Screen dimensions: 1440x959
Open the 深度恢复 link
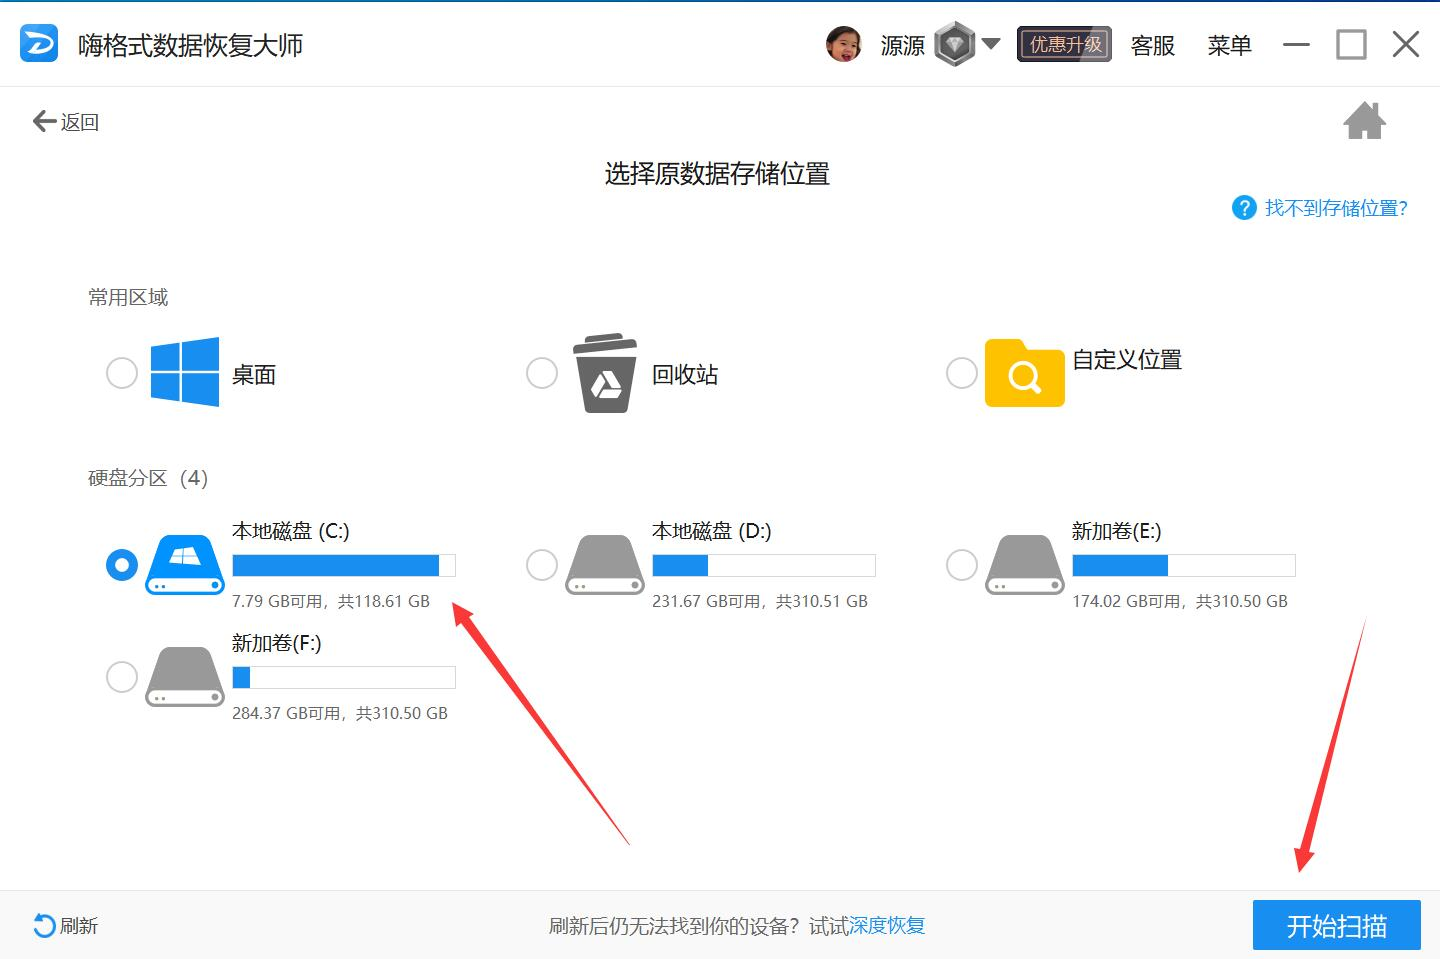[x=887, y=926]
